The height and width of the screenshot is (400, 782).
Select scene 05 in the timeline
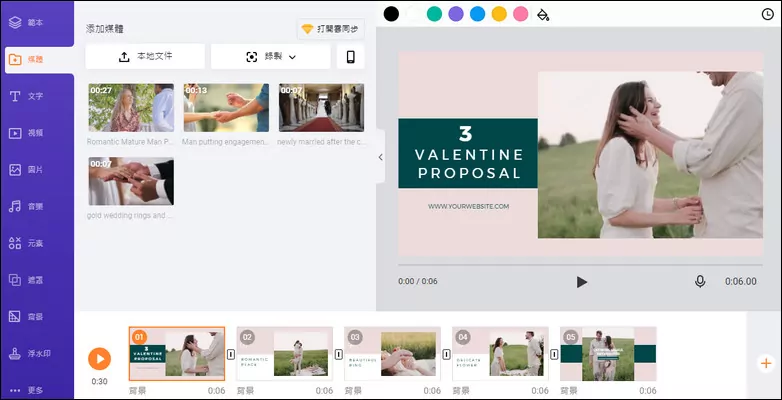(x=608, y=354)
